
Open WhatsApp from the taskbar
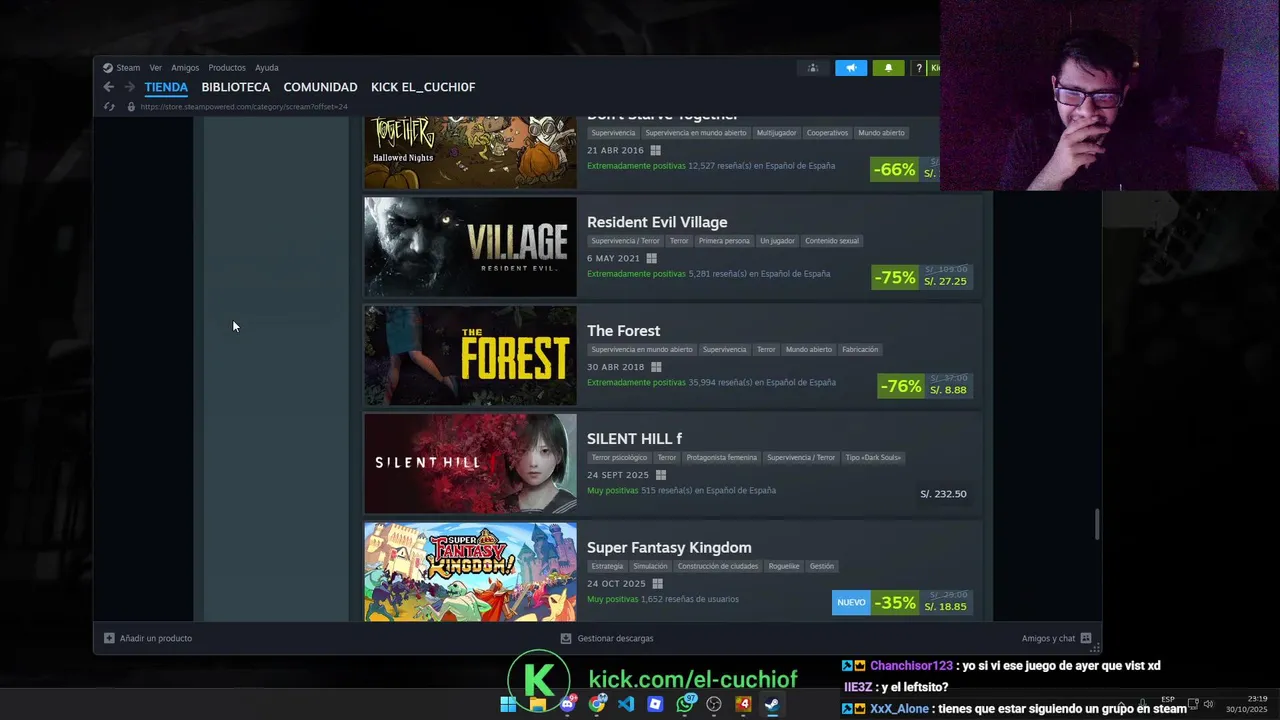pyautogui.click(x=685, y=704)
